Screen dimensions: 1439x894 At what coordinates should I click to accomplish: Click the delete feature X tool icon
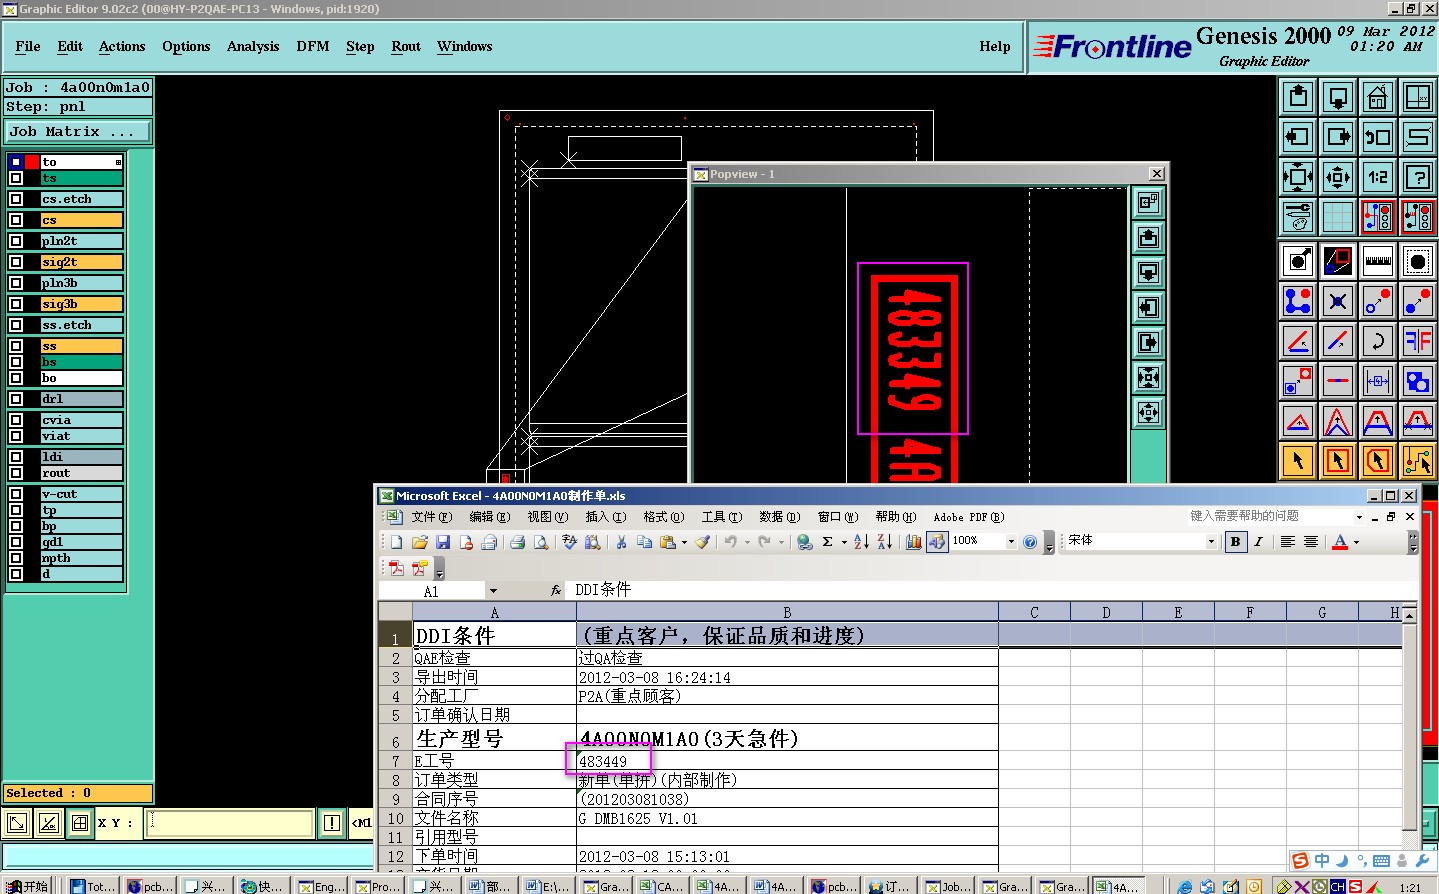coord(1338,301)
